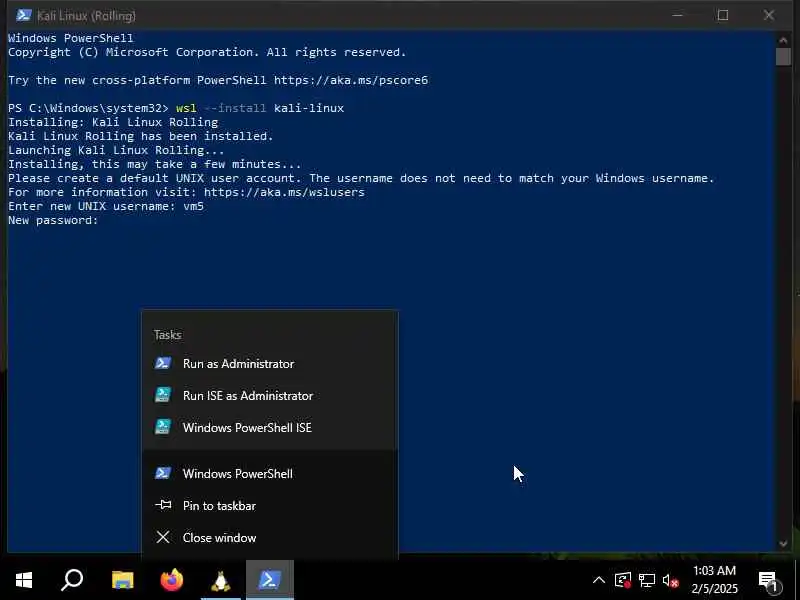800x600 pixels.
Task: Click the https://aka.ms/pscore6 URL text
Action: tap(351, 80)
